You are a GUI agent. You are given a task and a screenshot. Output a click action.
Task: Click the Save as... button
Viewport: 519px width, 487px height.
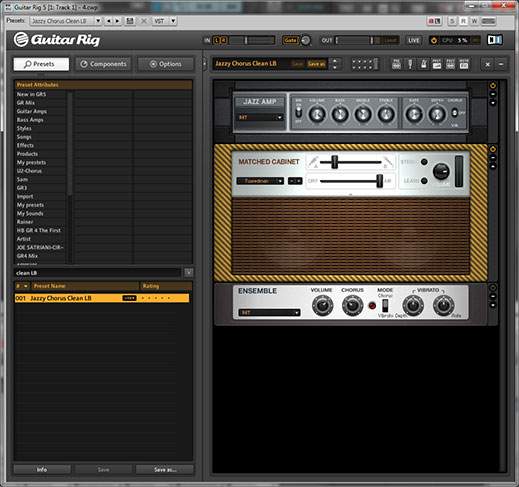[165, 469]
